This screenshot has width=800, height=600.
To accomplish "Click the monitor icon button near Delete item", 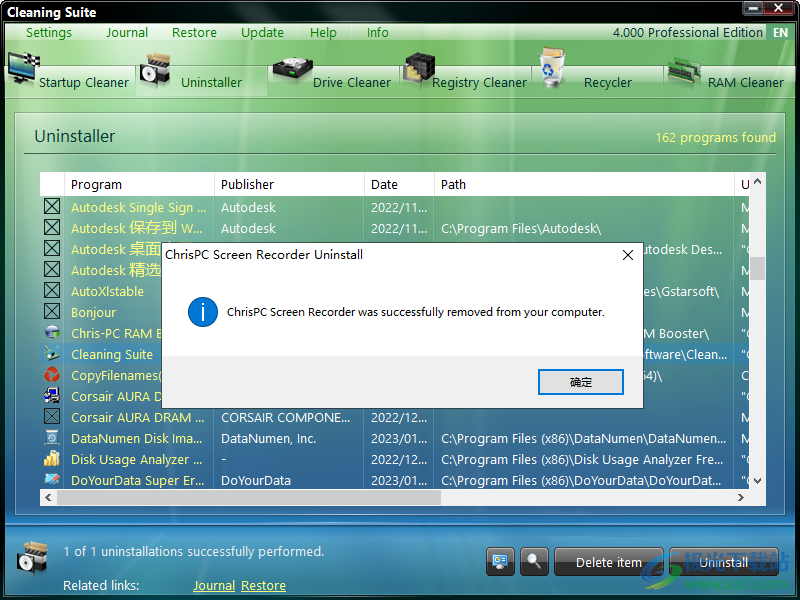I will 500,562.
